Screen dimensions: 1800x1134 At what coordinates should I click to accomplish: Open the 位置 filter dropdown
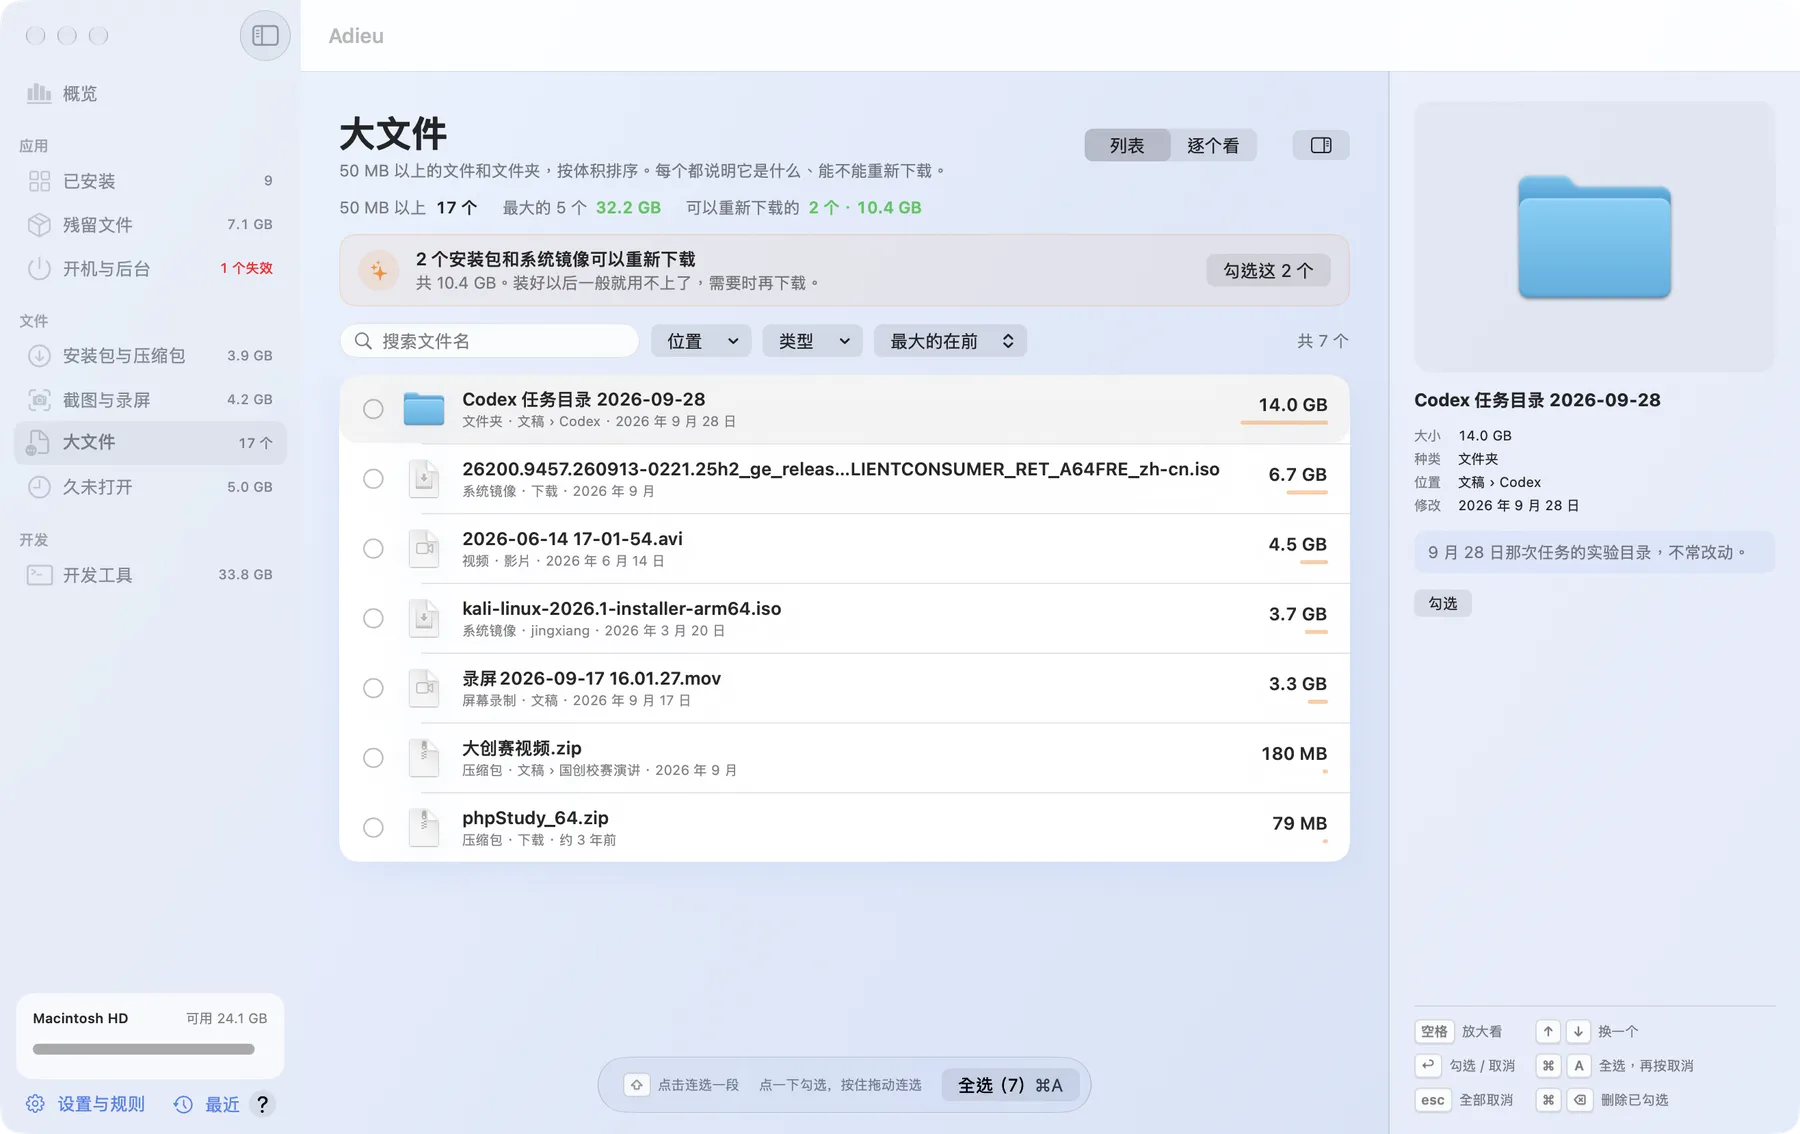click(x=701, y=341)
